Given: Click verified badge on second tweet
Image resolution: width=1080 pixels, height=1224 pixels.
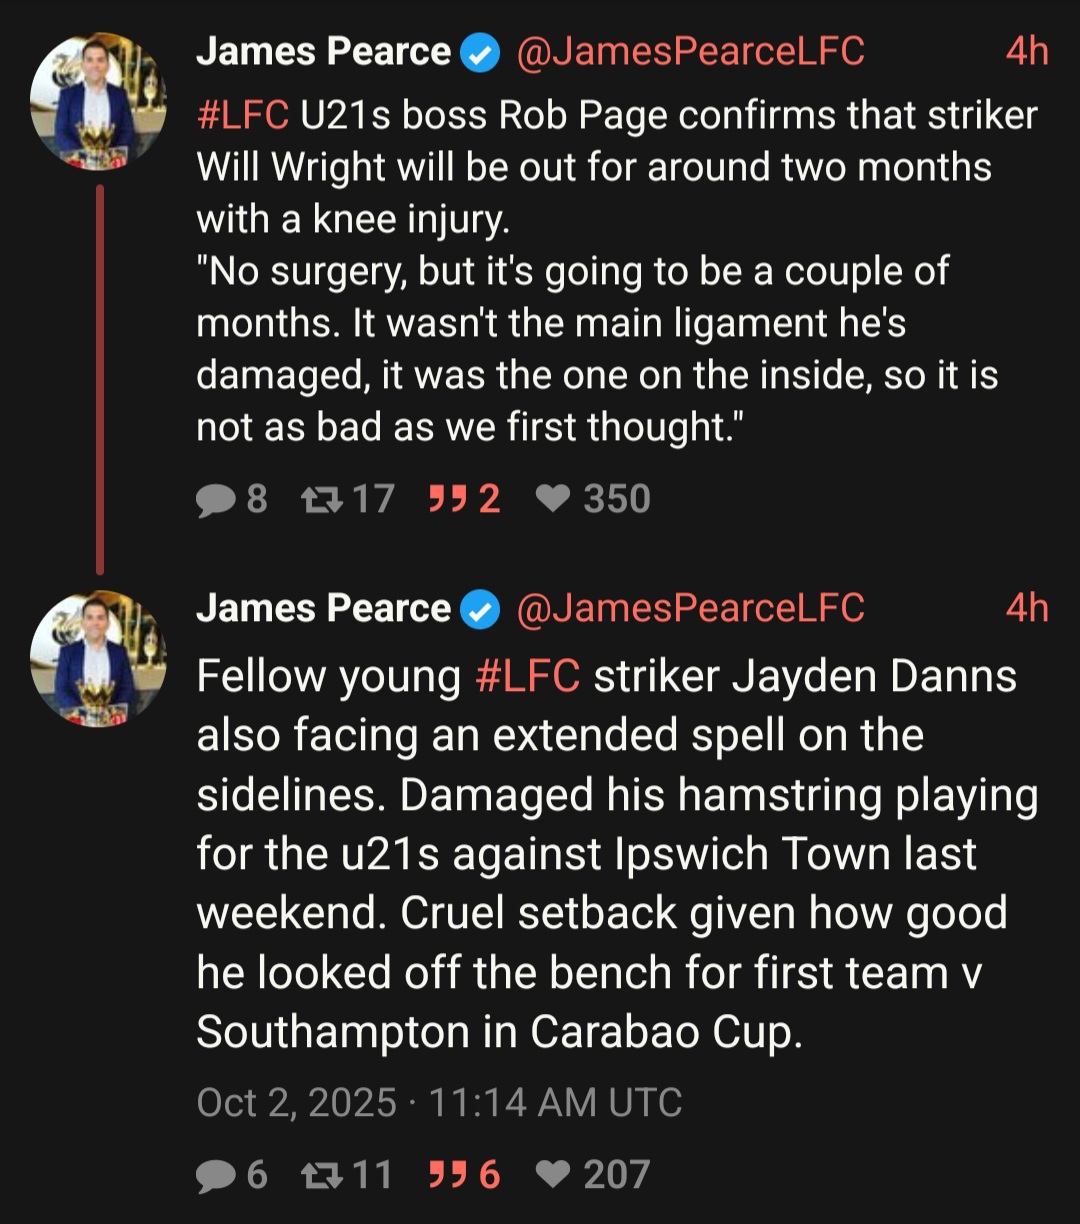Looking at the screenshot, I should (x=480, y=610).
